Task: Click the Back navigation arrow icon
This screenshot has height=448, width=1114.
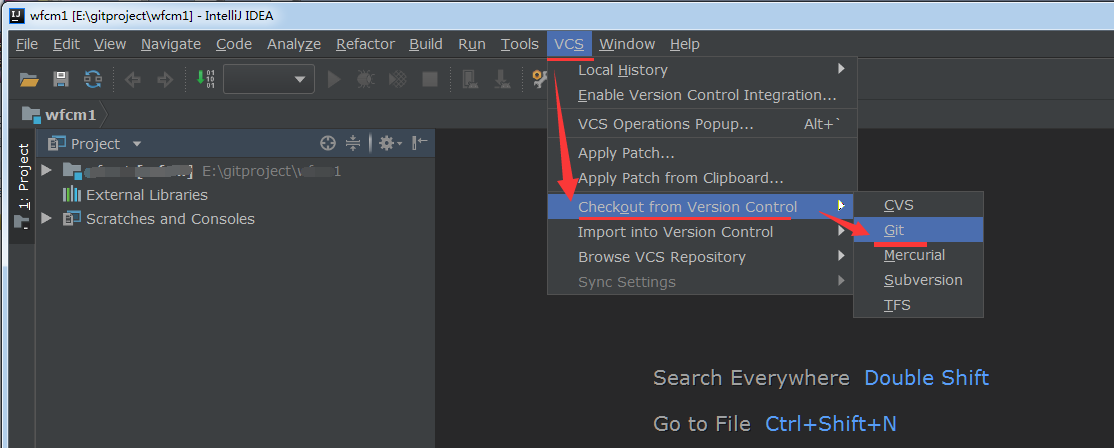Action: (x=133, y=80)
